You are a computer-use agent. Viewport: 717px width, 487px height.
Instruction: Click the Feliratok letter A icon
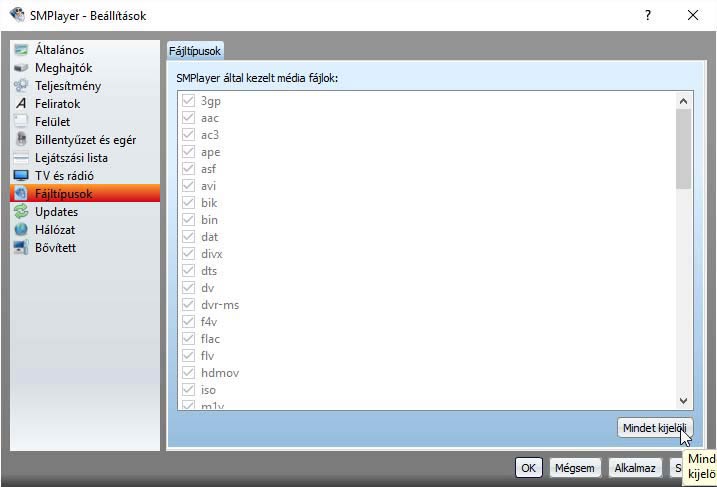(21, 103)
